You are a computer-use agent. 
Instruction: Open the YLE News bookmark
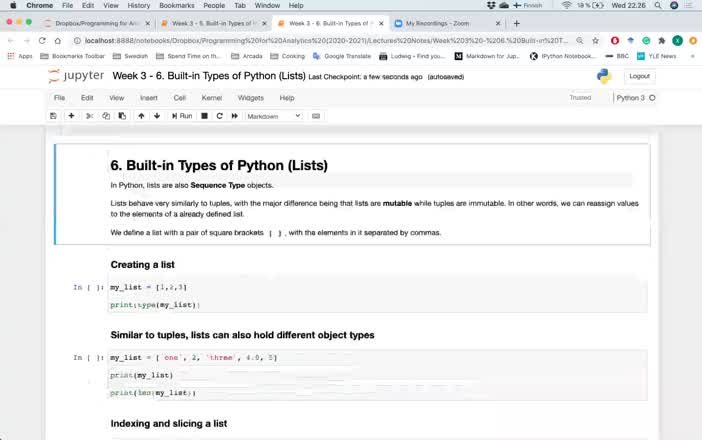[657, 56]
